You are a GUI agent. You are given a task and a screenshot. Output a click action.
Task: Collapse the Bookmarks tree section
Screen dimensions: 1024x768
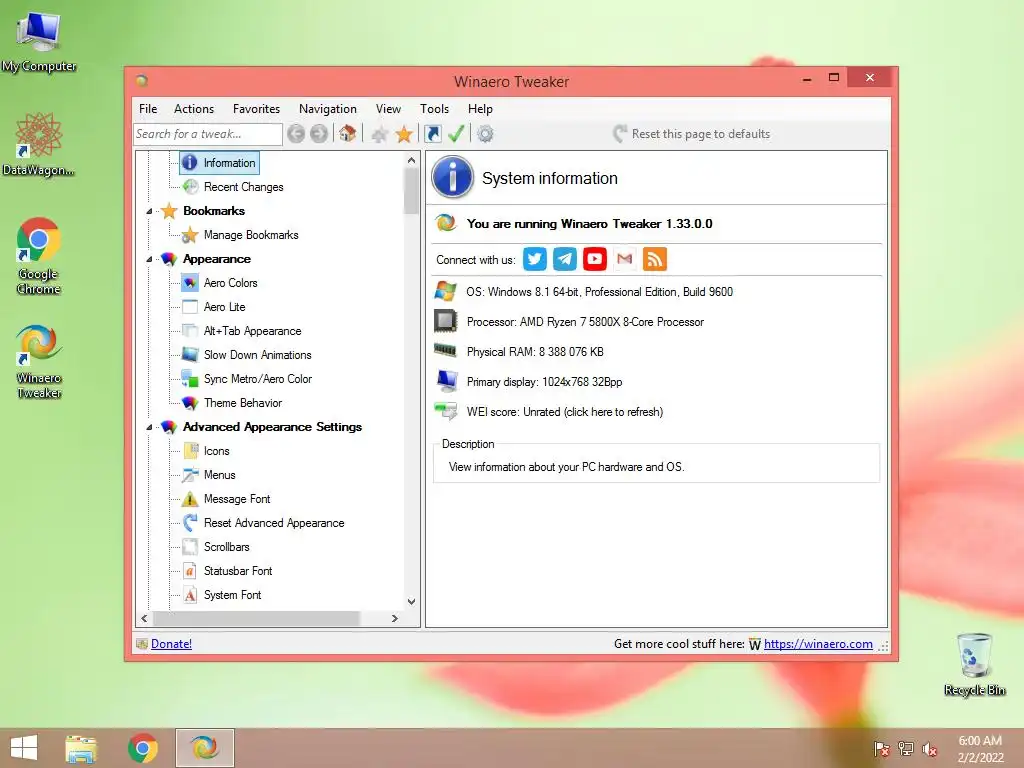pos(149,211)
